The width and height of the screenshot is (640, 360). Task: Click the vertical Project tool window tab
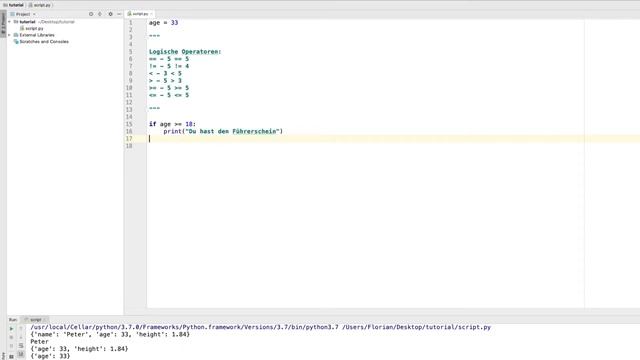(x=3, y=24)
